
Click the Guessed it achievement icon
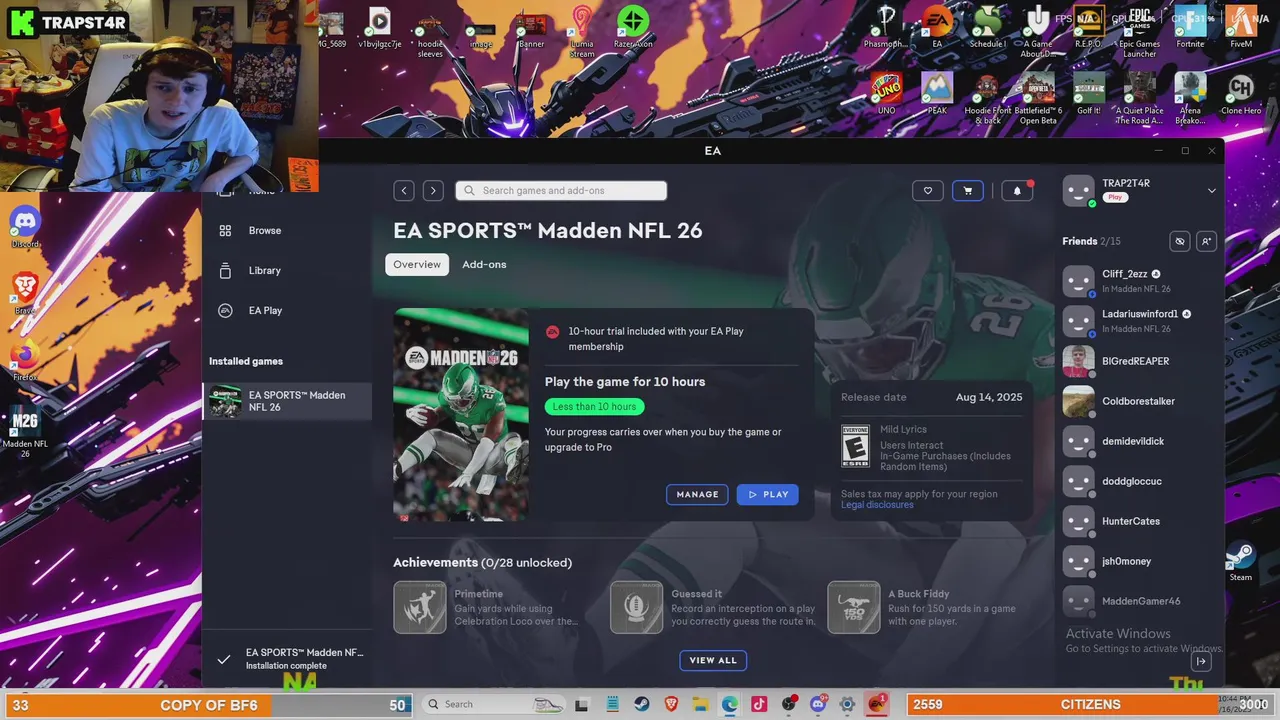tap(637, 607)
